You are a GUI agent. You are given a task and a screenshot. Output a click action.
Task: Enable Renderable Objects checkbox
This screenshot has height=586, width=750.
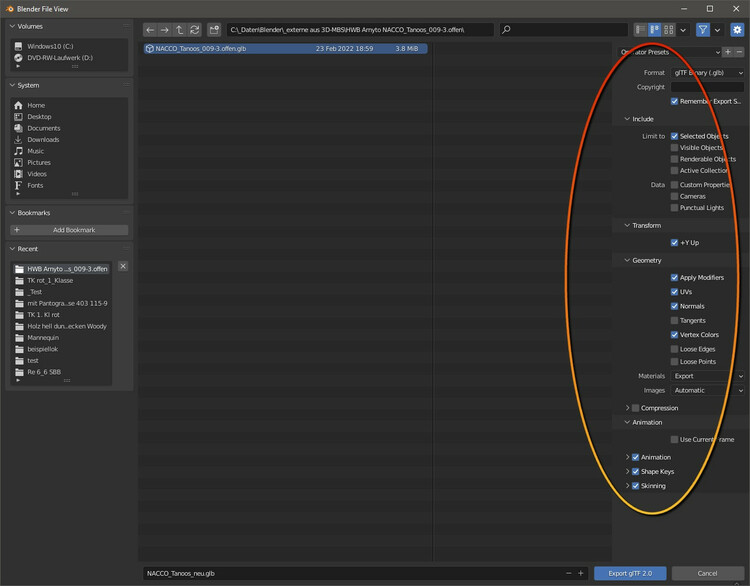coord(674,159)
